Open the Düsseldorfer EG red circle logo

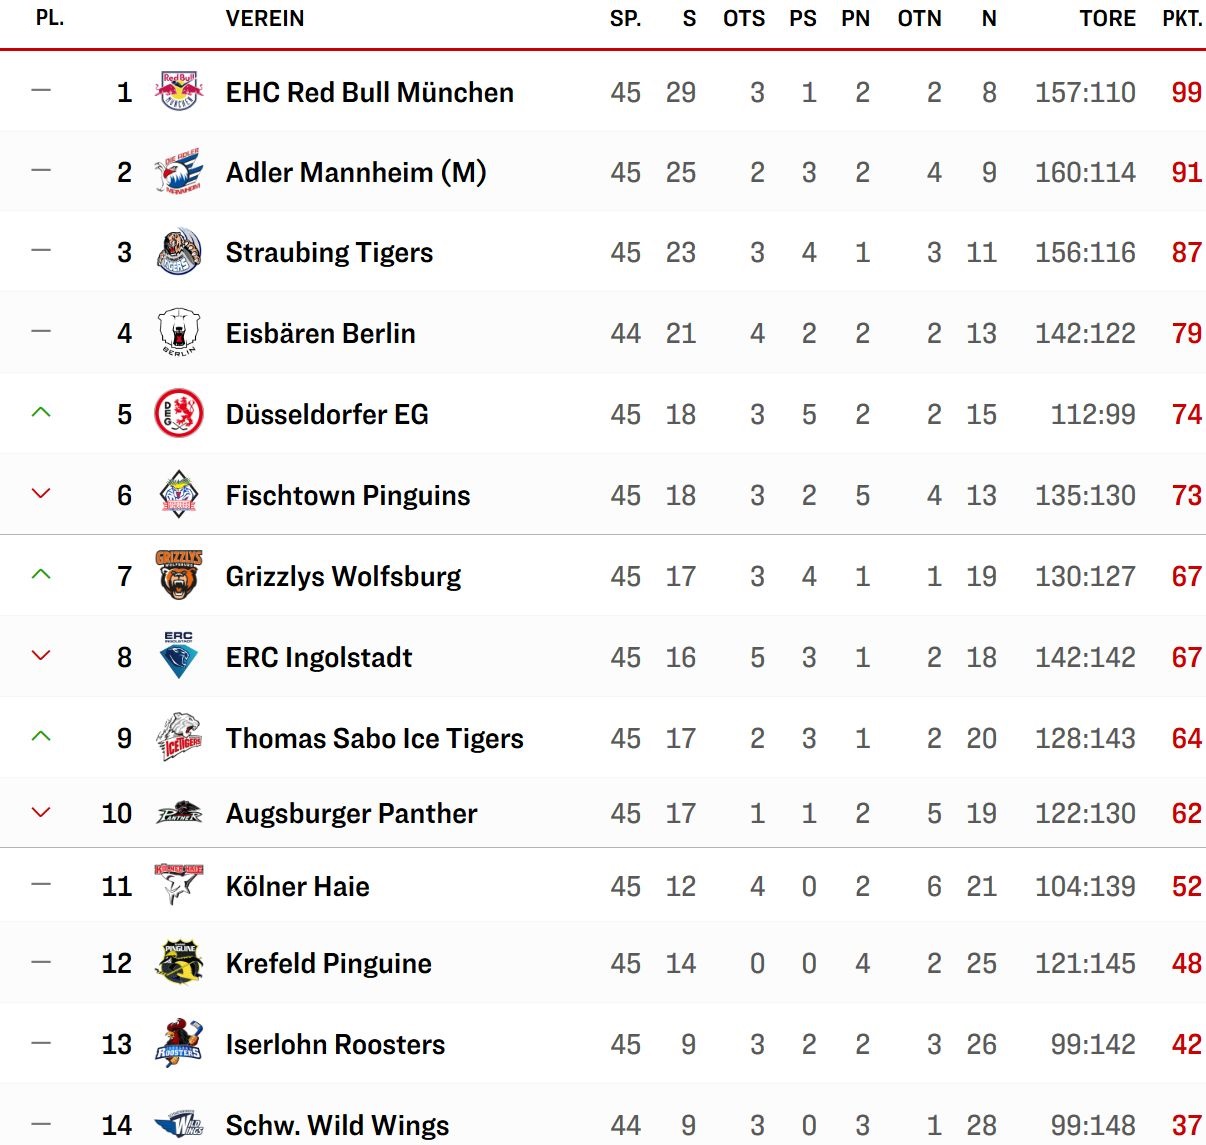pos(180,414)
